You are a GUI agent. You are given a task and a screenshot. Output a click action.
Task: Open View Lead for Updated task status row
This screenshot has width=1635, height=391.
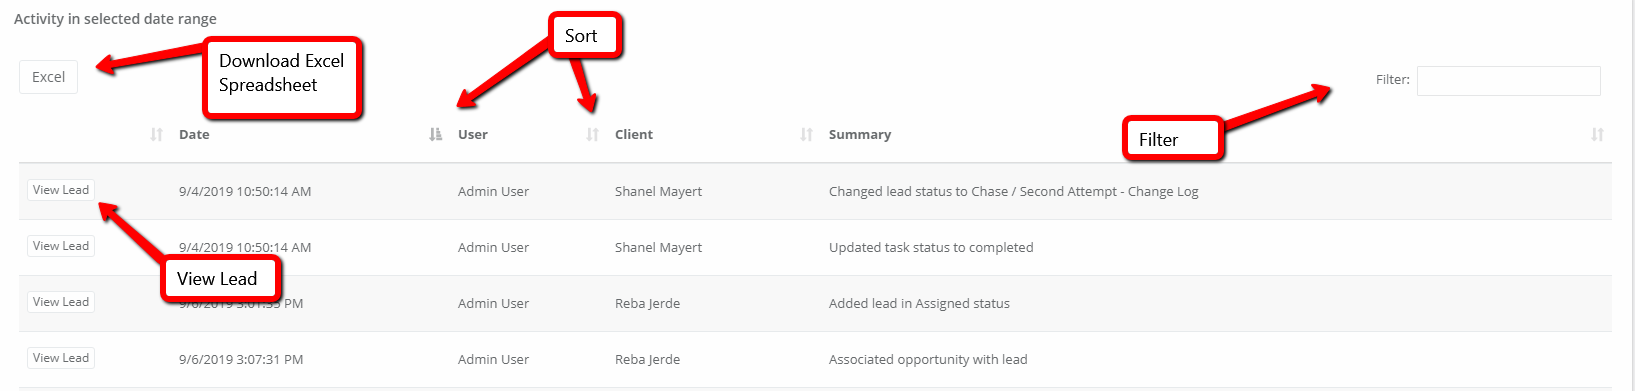(x=61, y=246)
